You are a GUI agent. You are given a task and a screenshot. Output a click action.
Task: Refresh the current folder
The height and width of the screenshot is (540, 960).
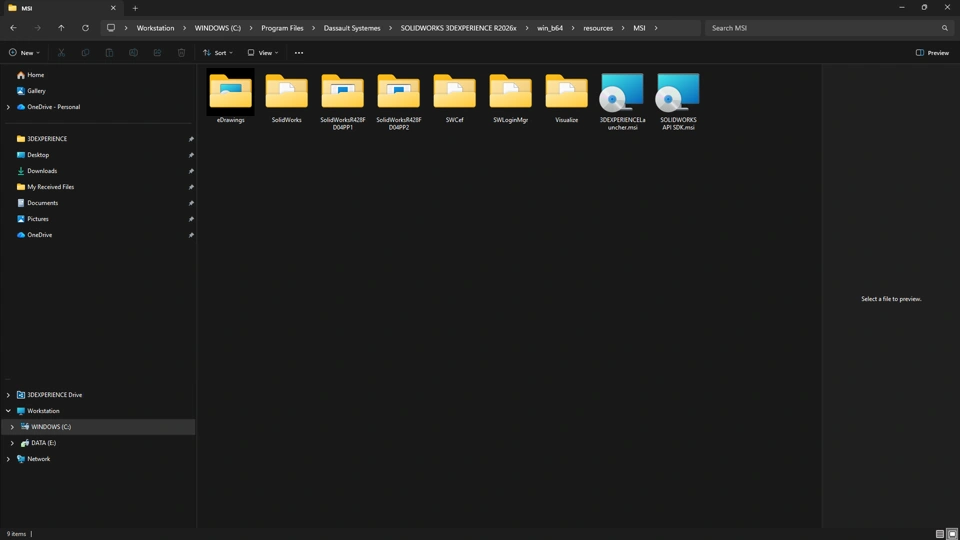85,28
